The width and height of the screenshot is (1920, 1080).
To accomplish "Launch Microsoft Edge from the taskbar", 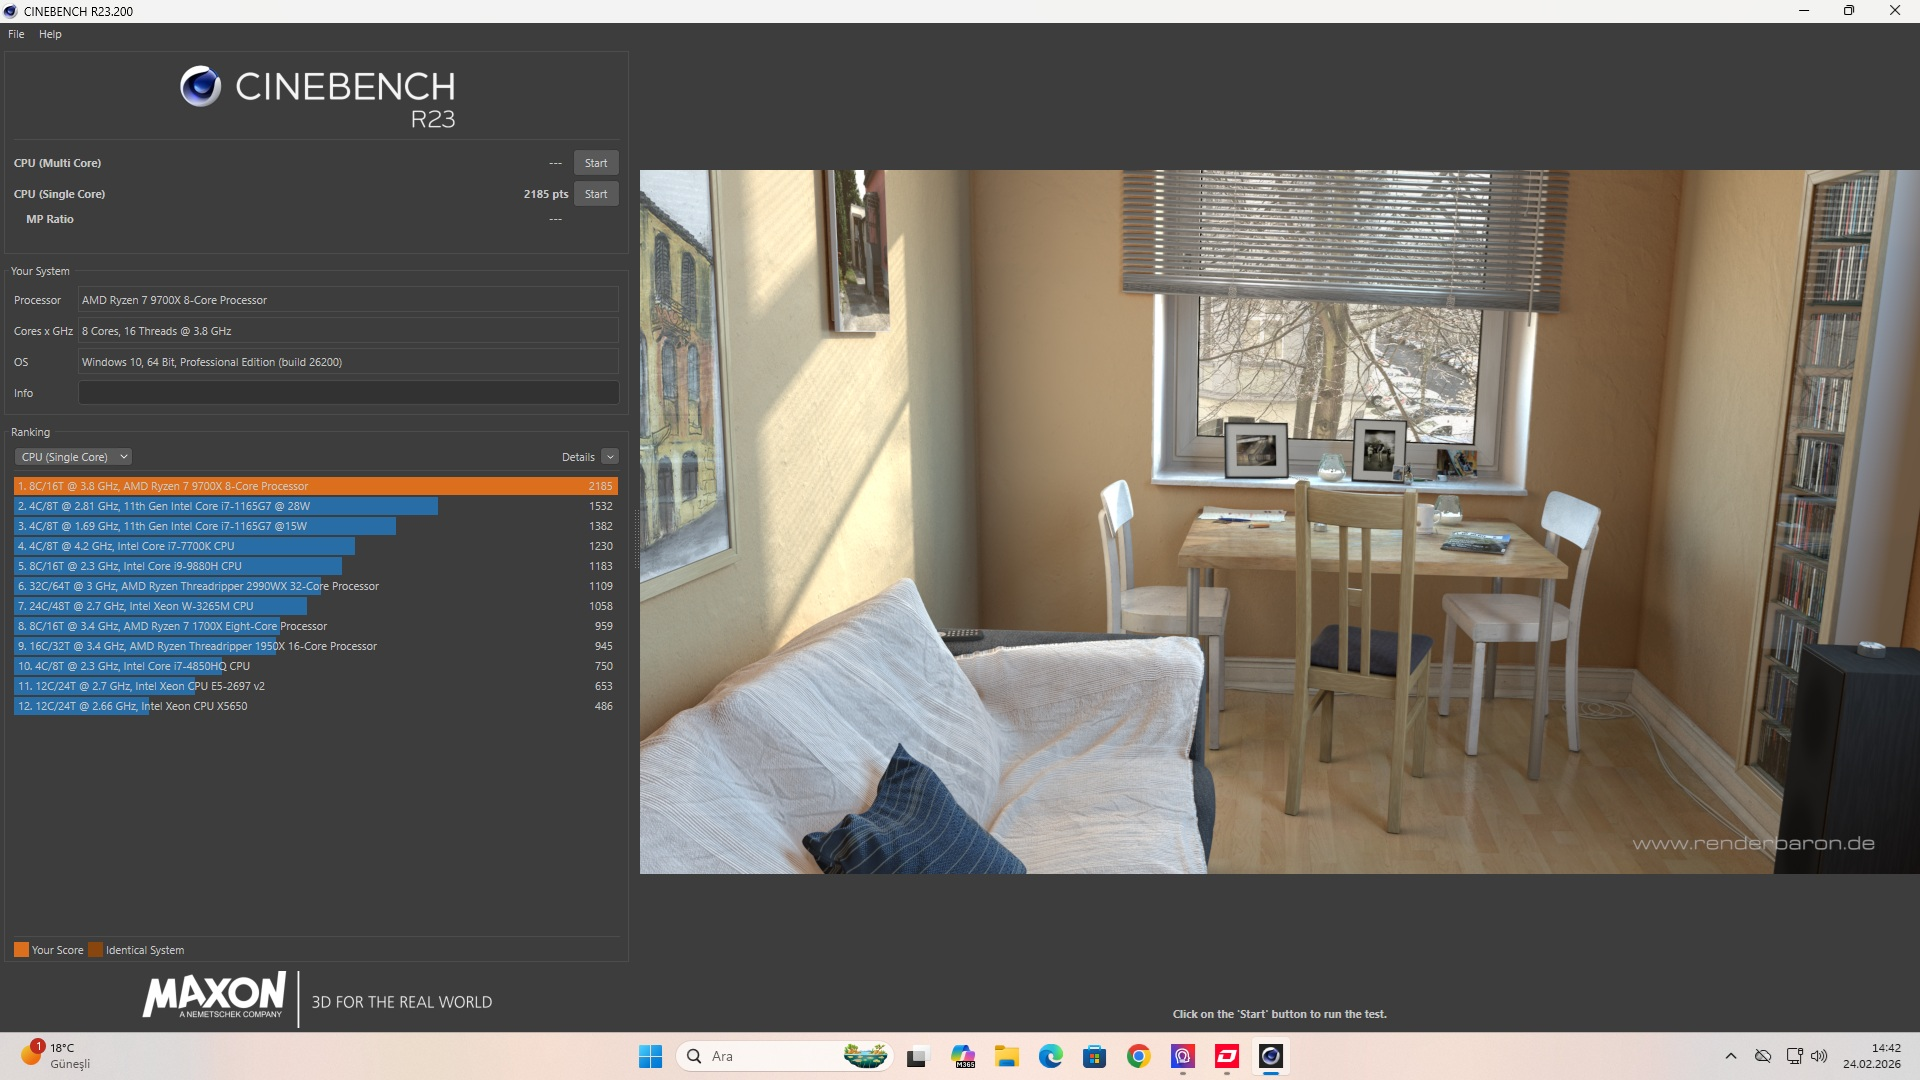I will point(1050,1056).
